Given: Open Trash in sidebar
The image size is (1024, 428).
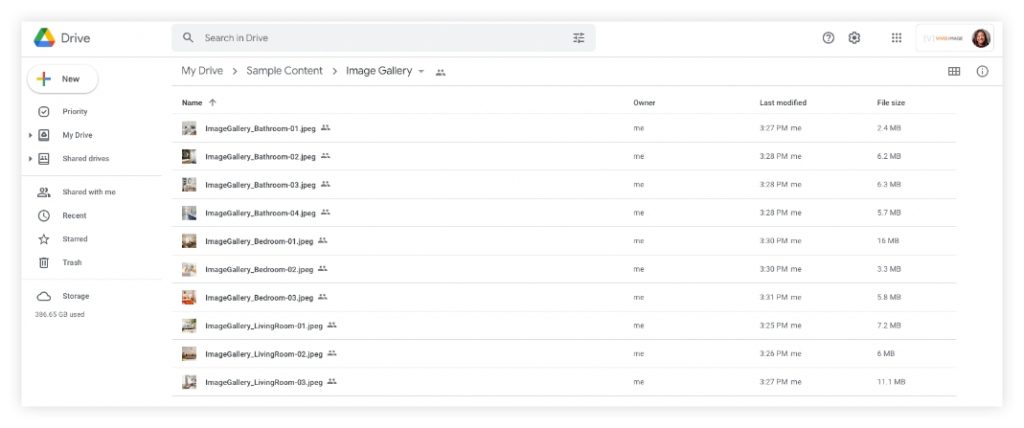Looking at the screenshot, I should (71, 263).
